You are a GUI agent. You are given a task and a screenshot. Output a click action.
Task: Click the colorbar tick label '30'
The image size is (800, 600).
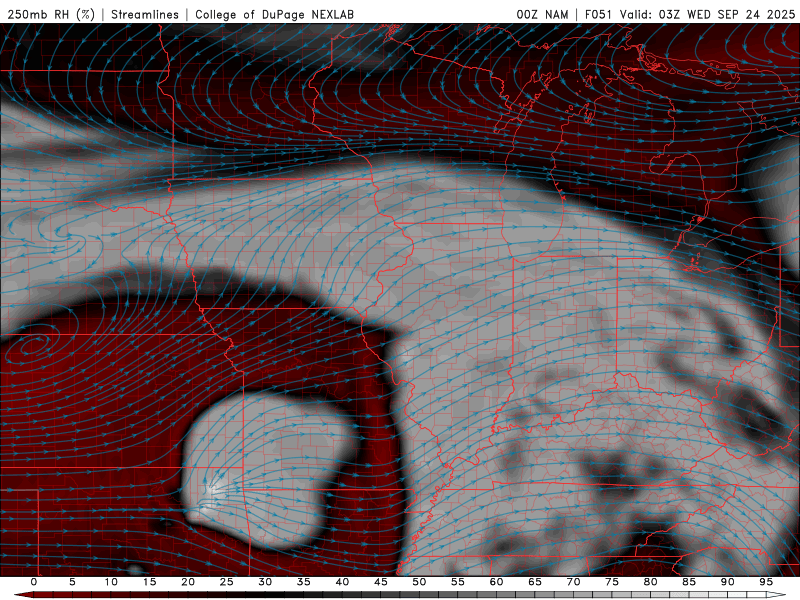[265, 582]
